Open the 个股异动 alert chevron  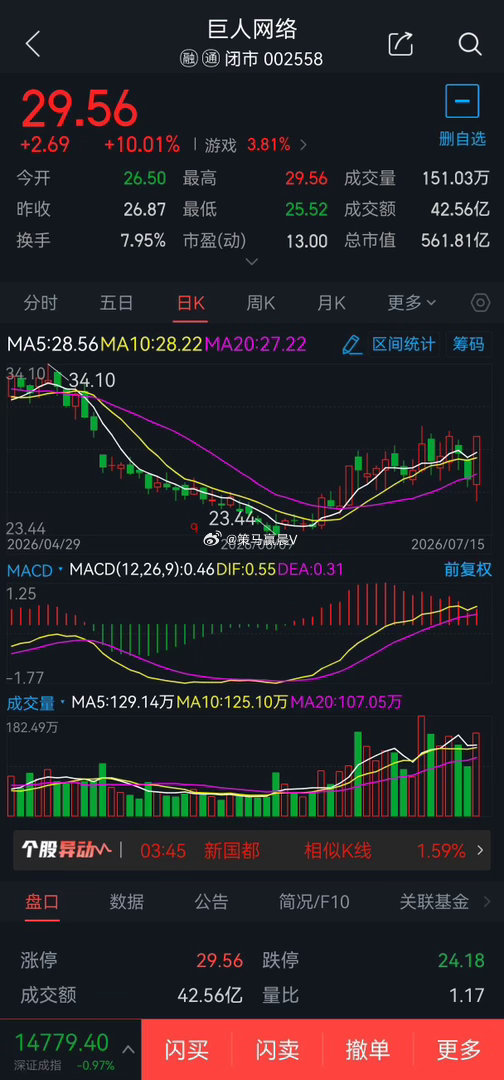pyautogui.click(x=480, y=850)
